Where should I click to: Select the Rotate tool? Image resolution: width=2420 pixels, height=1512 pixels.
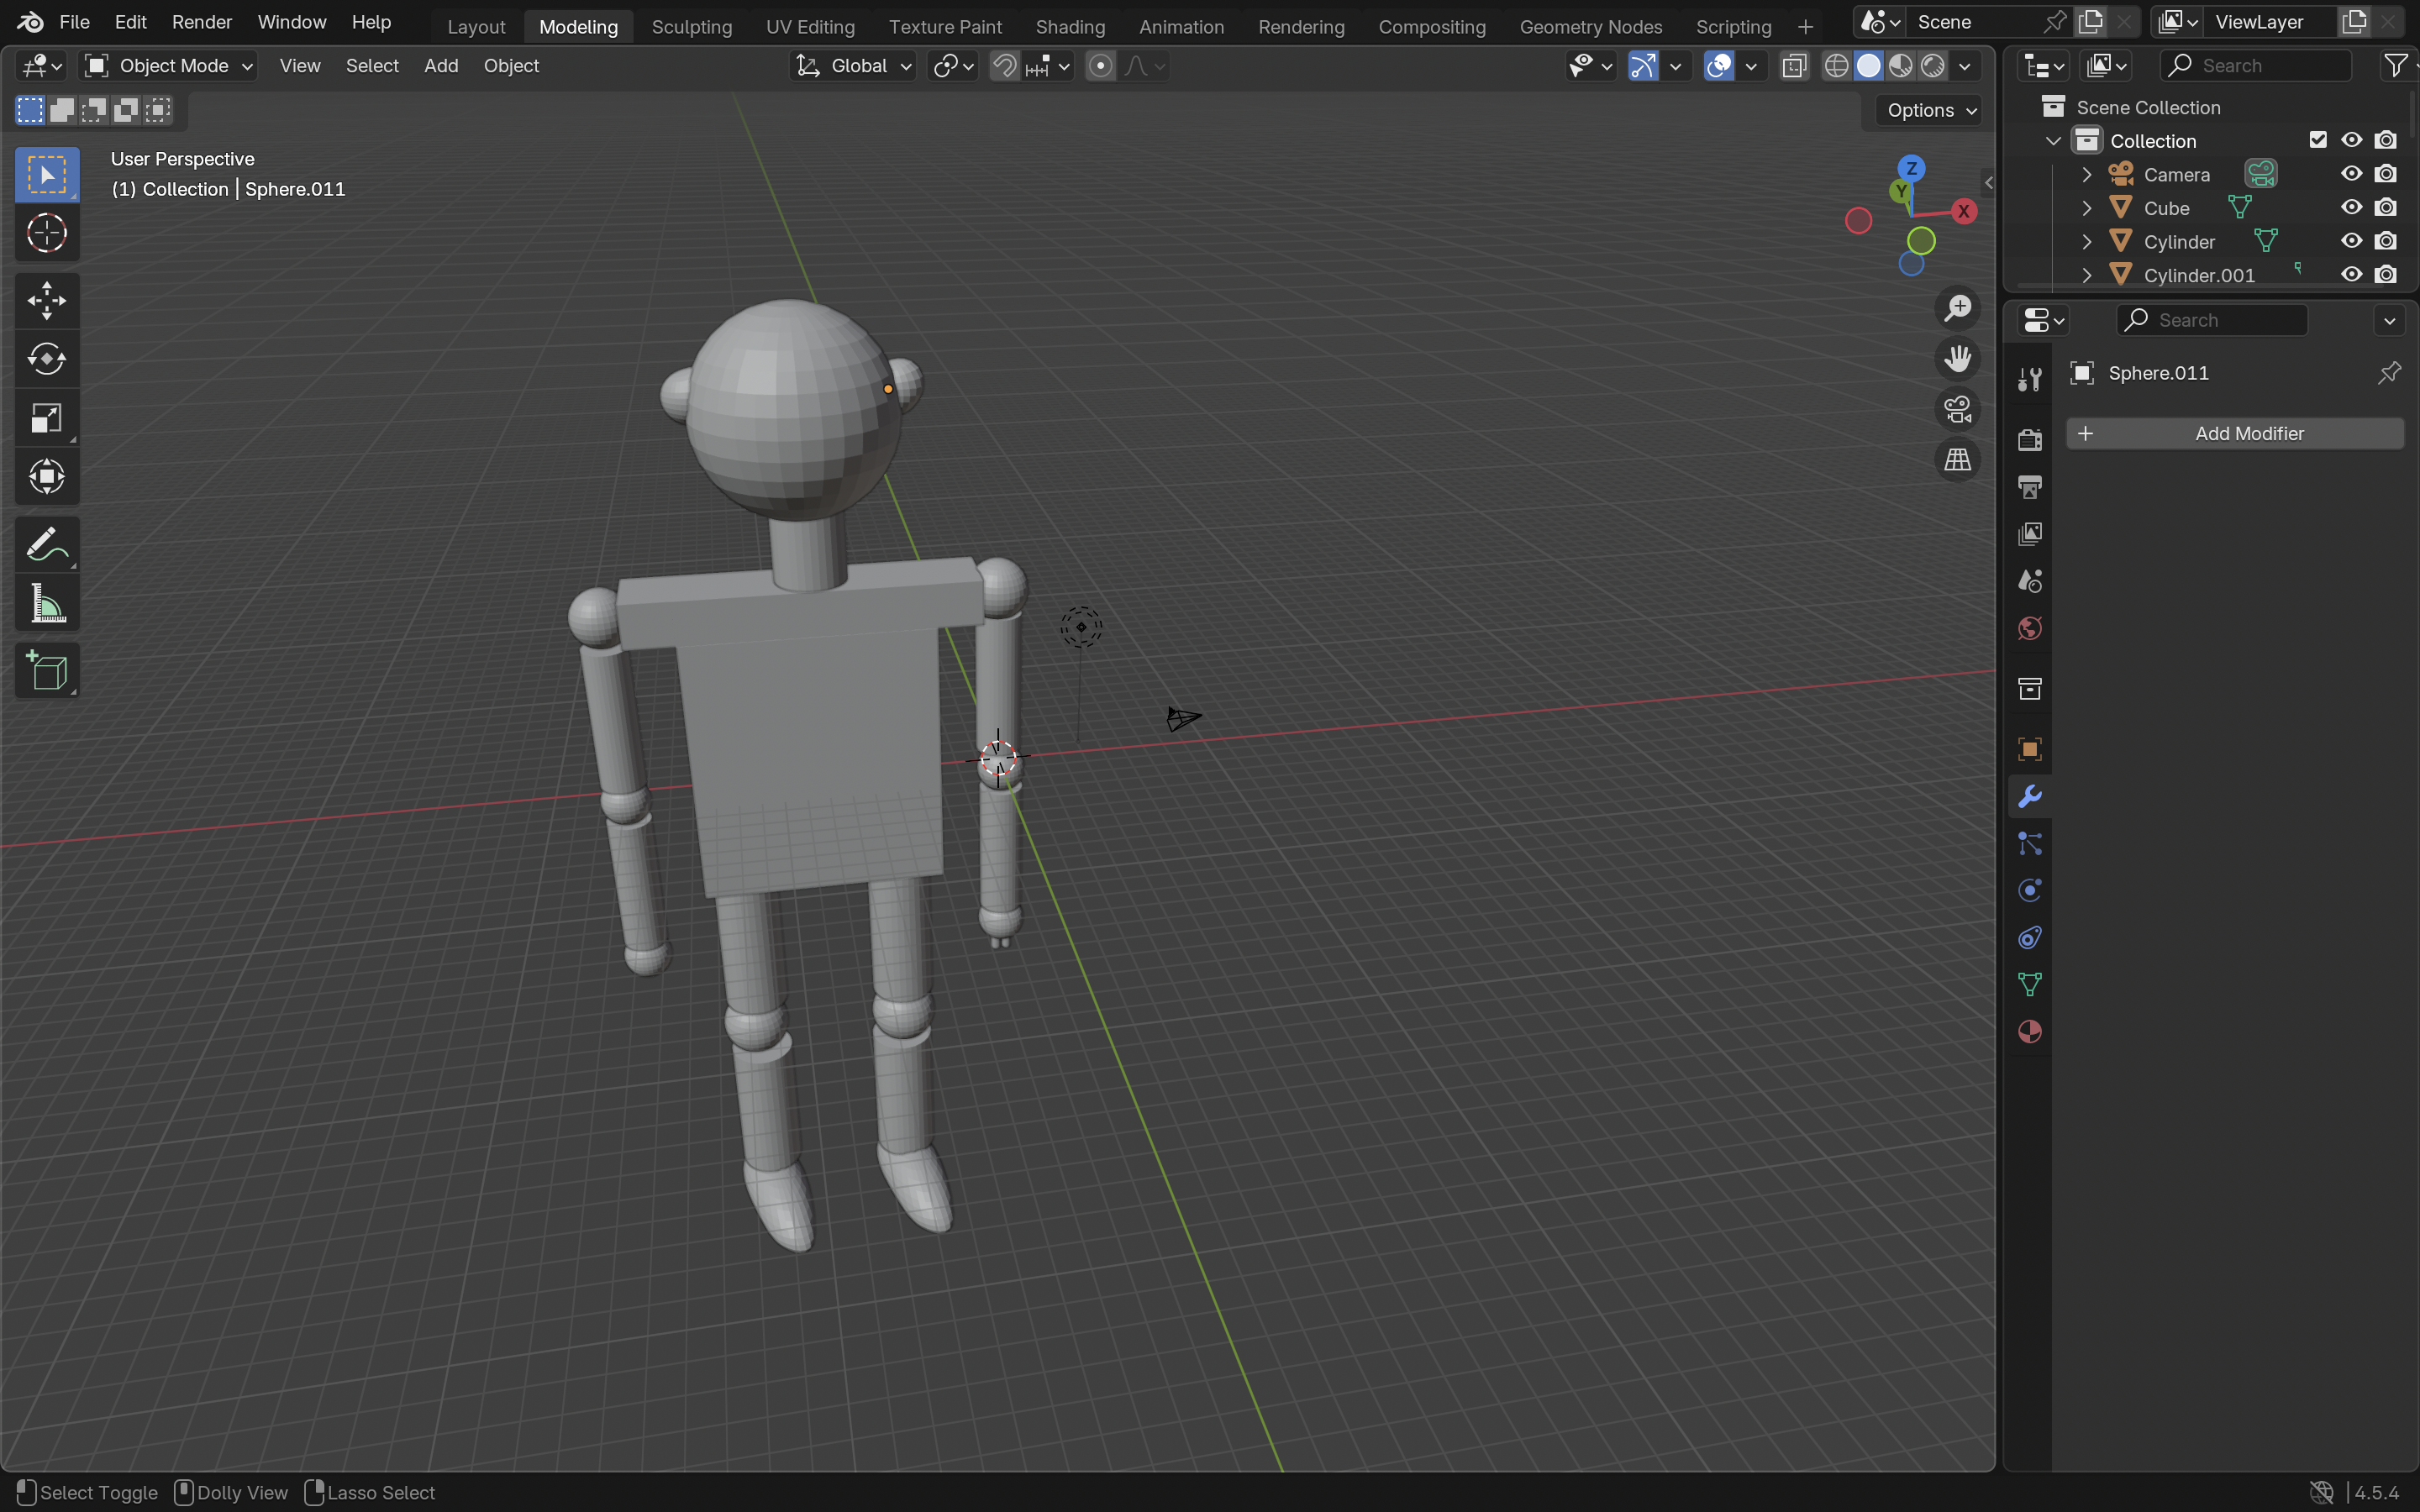[x=46, y=359]
